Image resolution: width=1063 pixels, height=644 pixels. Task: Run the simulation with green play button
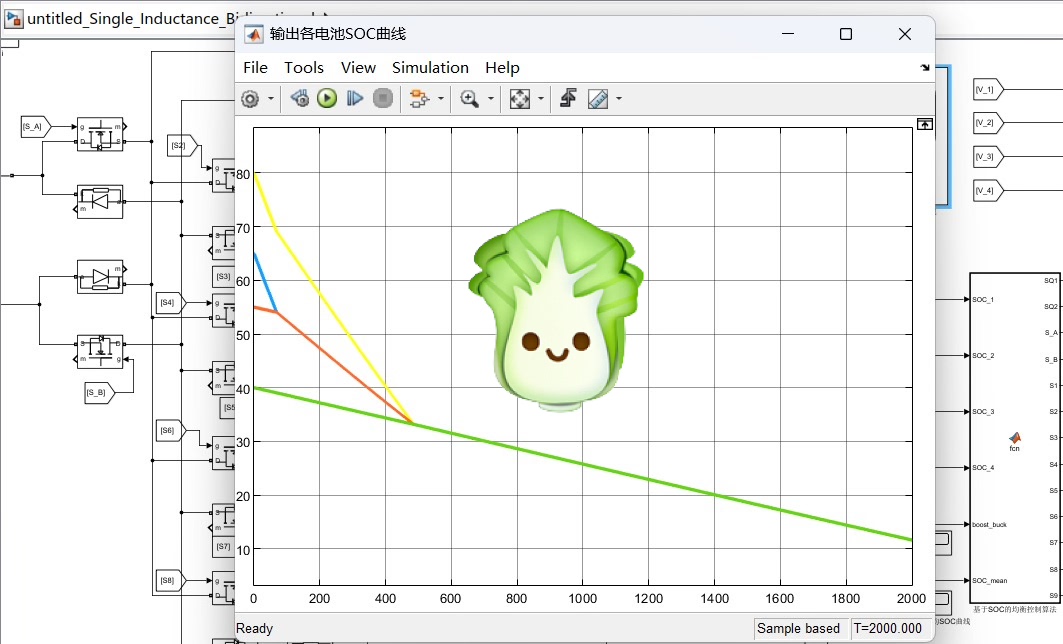pos(327,98)
